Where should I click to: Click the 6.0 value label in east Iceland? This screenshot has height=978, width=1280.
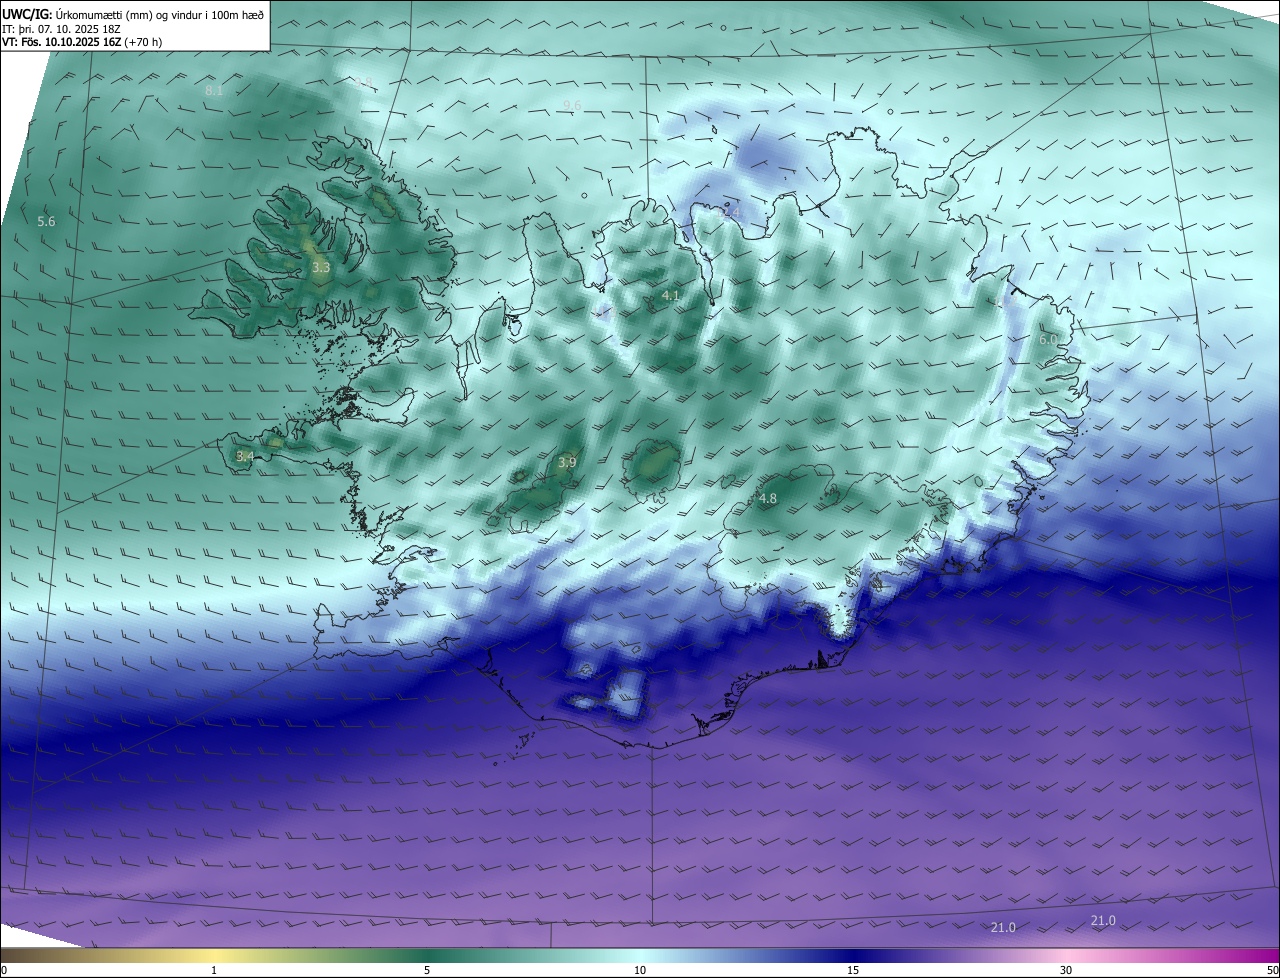tap(1048, 340)
